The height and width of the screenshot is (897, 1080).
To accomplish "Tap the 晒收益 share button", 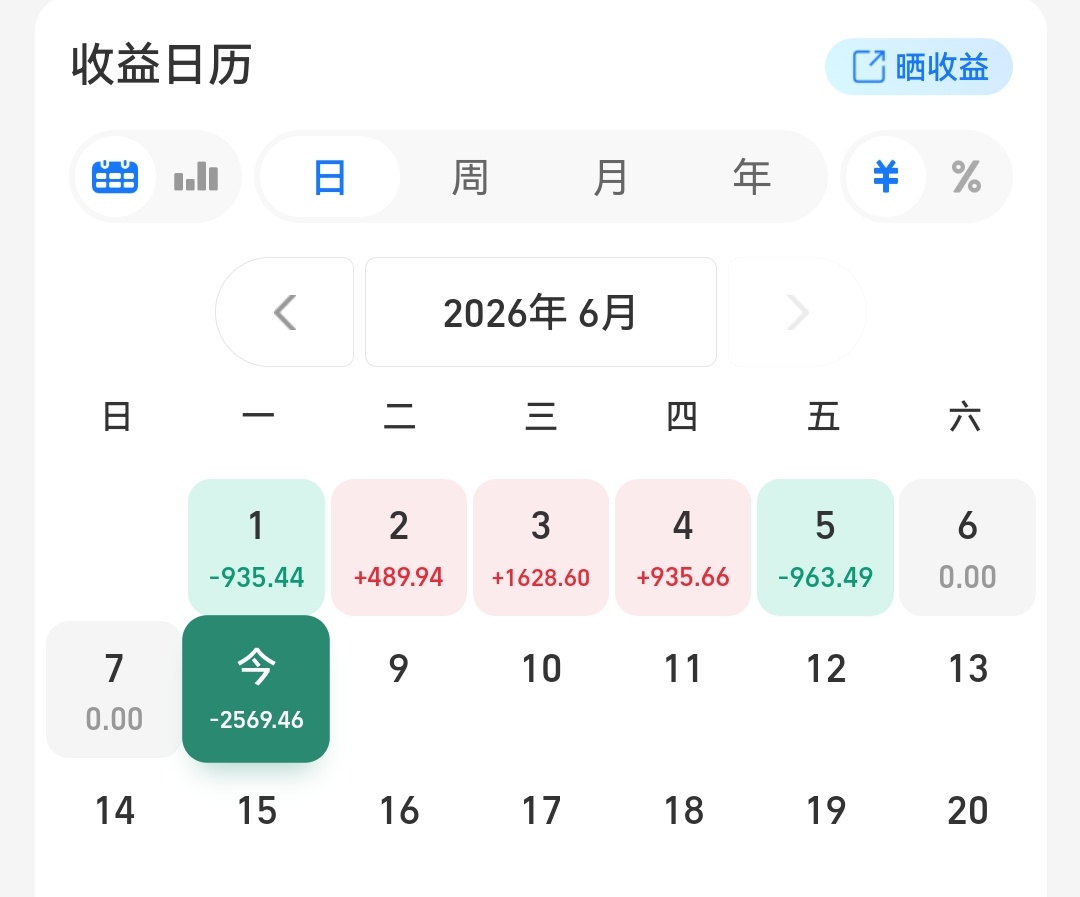I will (x=919, y=67).
